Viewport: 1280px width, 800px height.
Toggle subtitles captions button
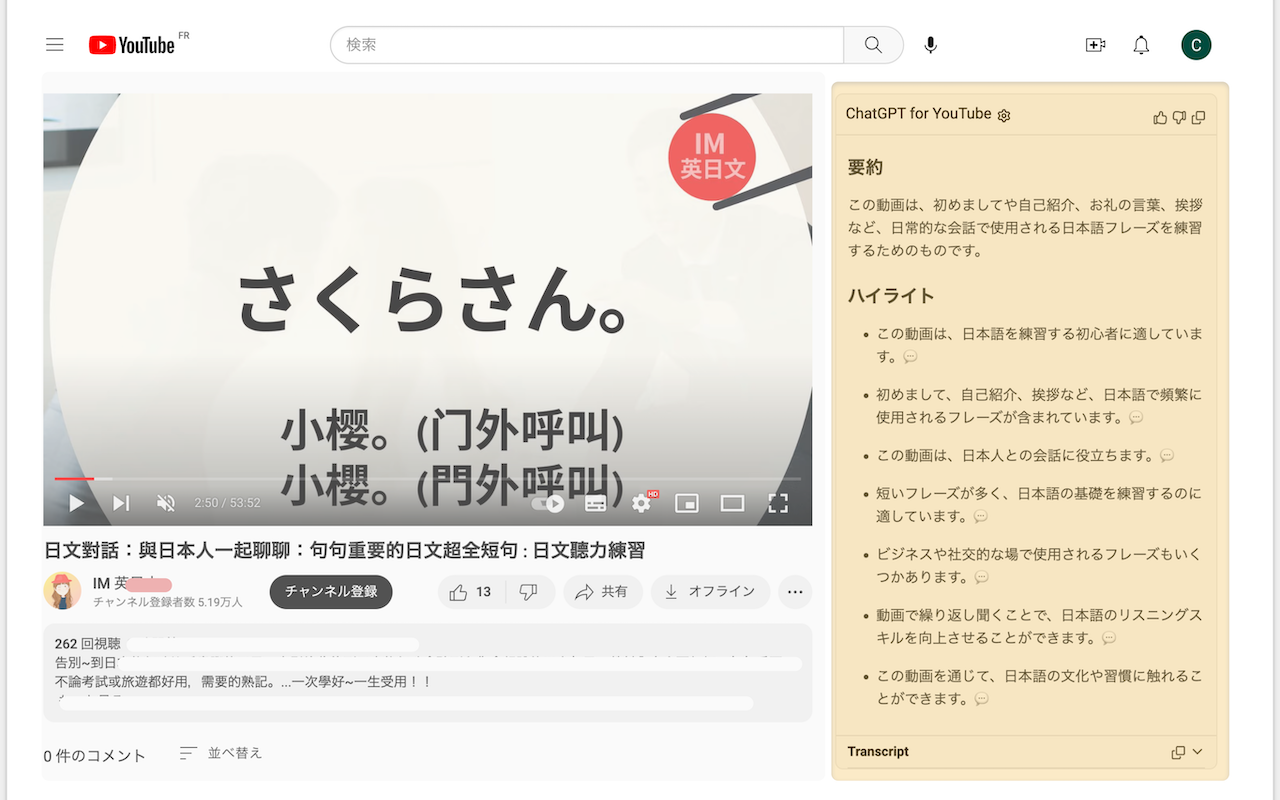[x=595, y=503]
